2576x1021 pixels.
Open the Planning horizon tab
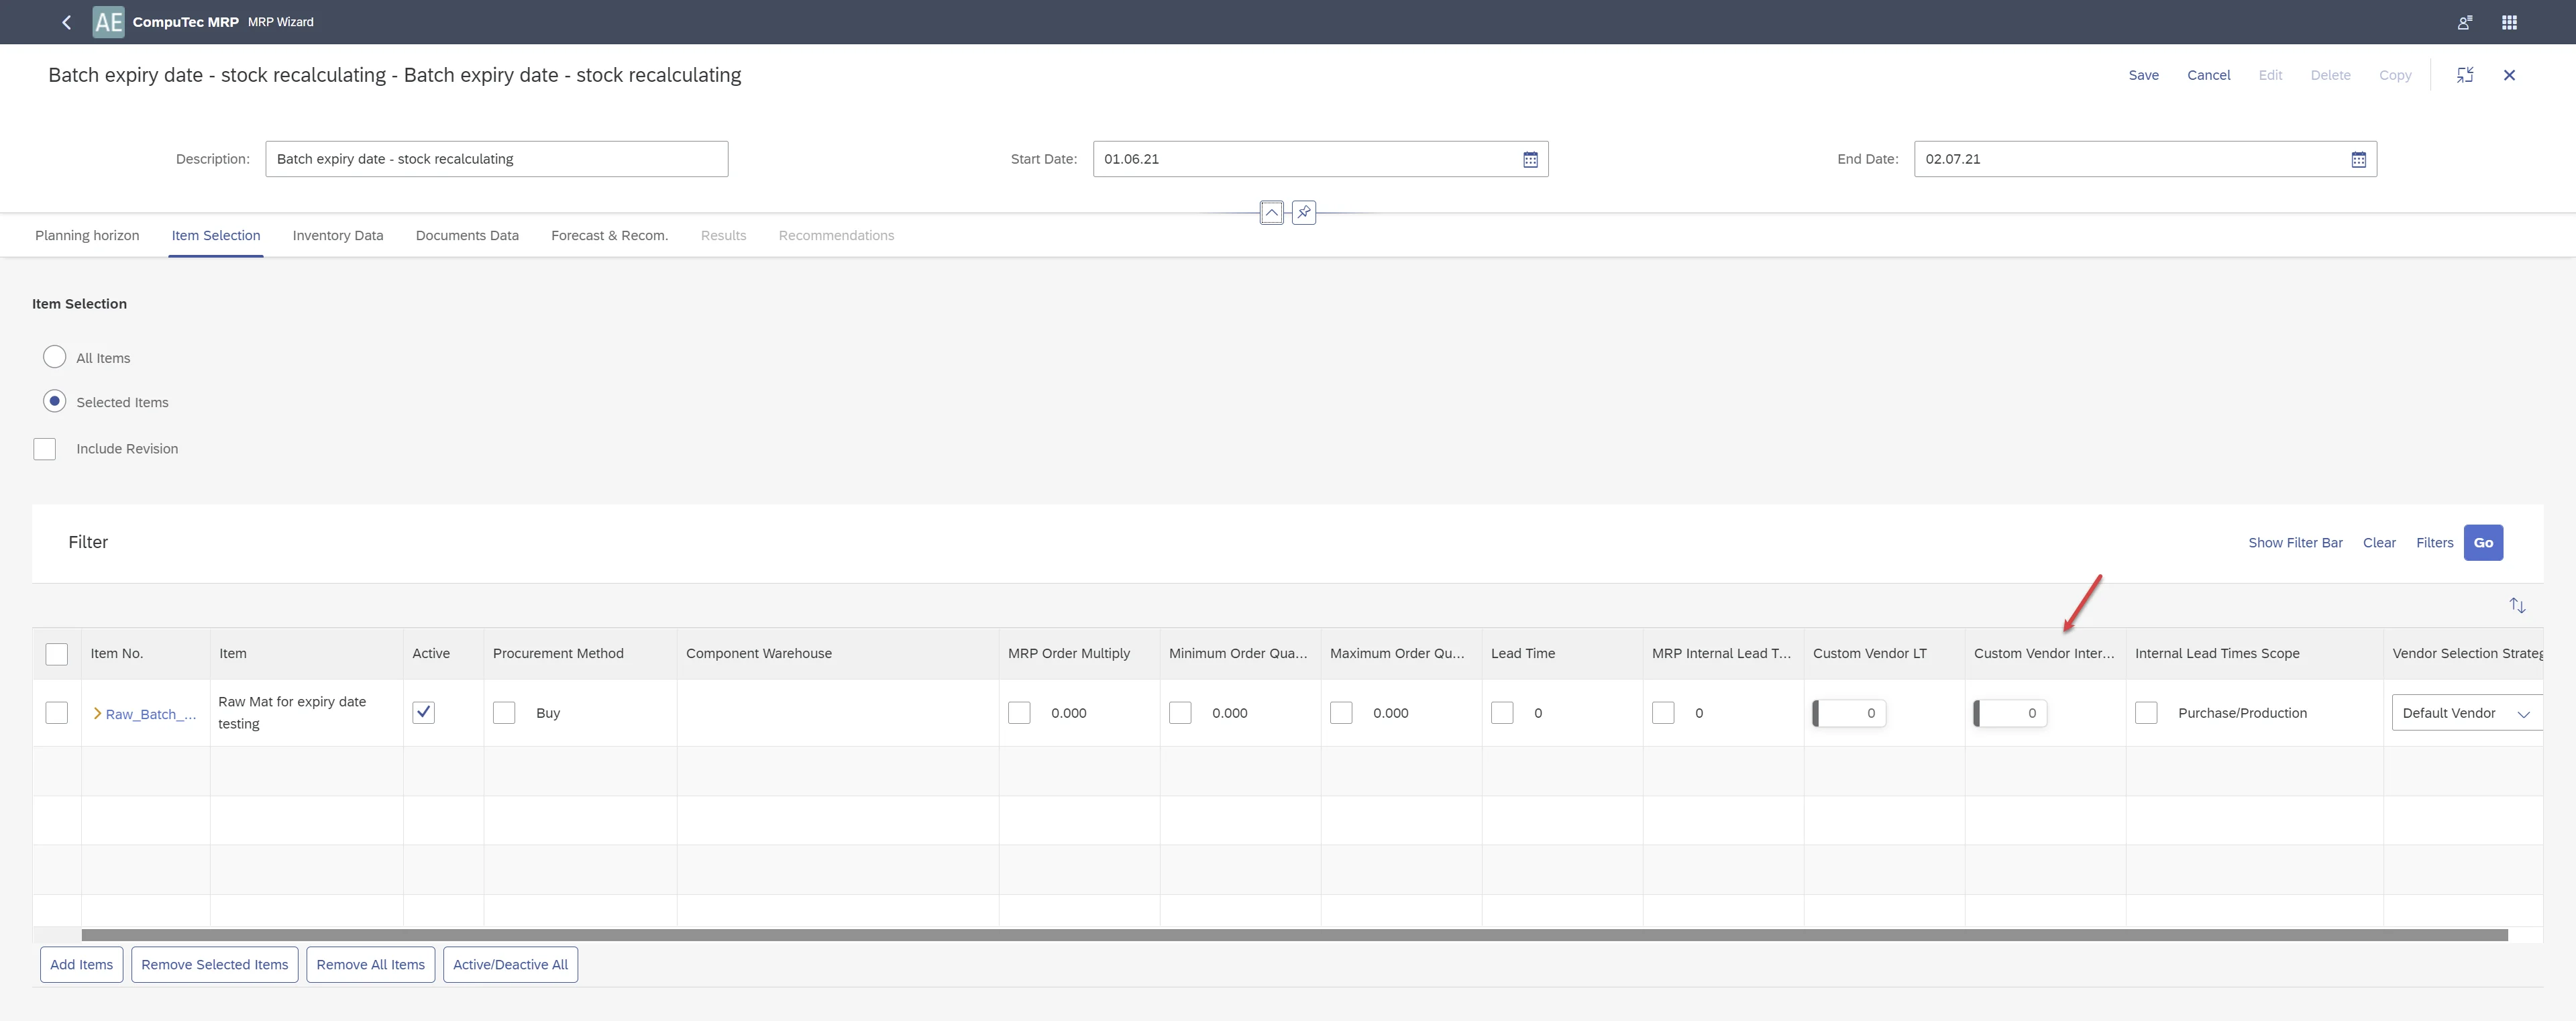(87, 235)
